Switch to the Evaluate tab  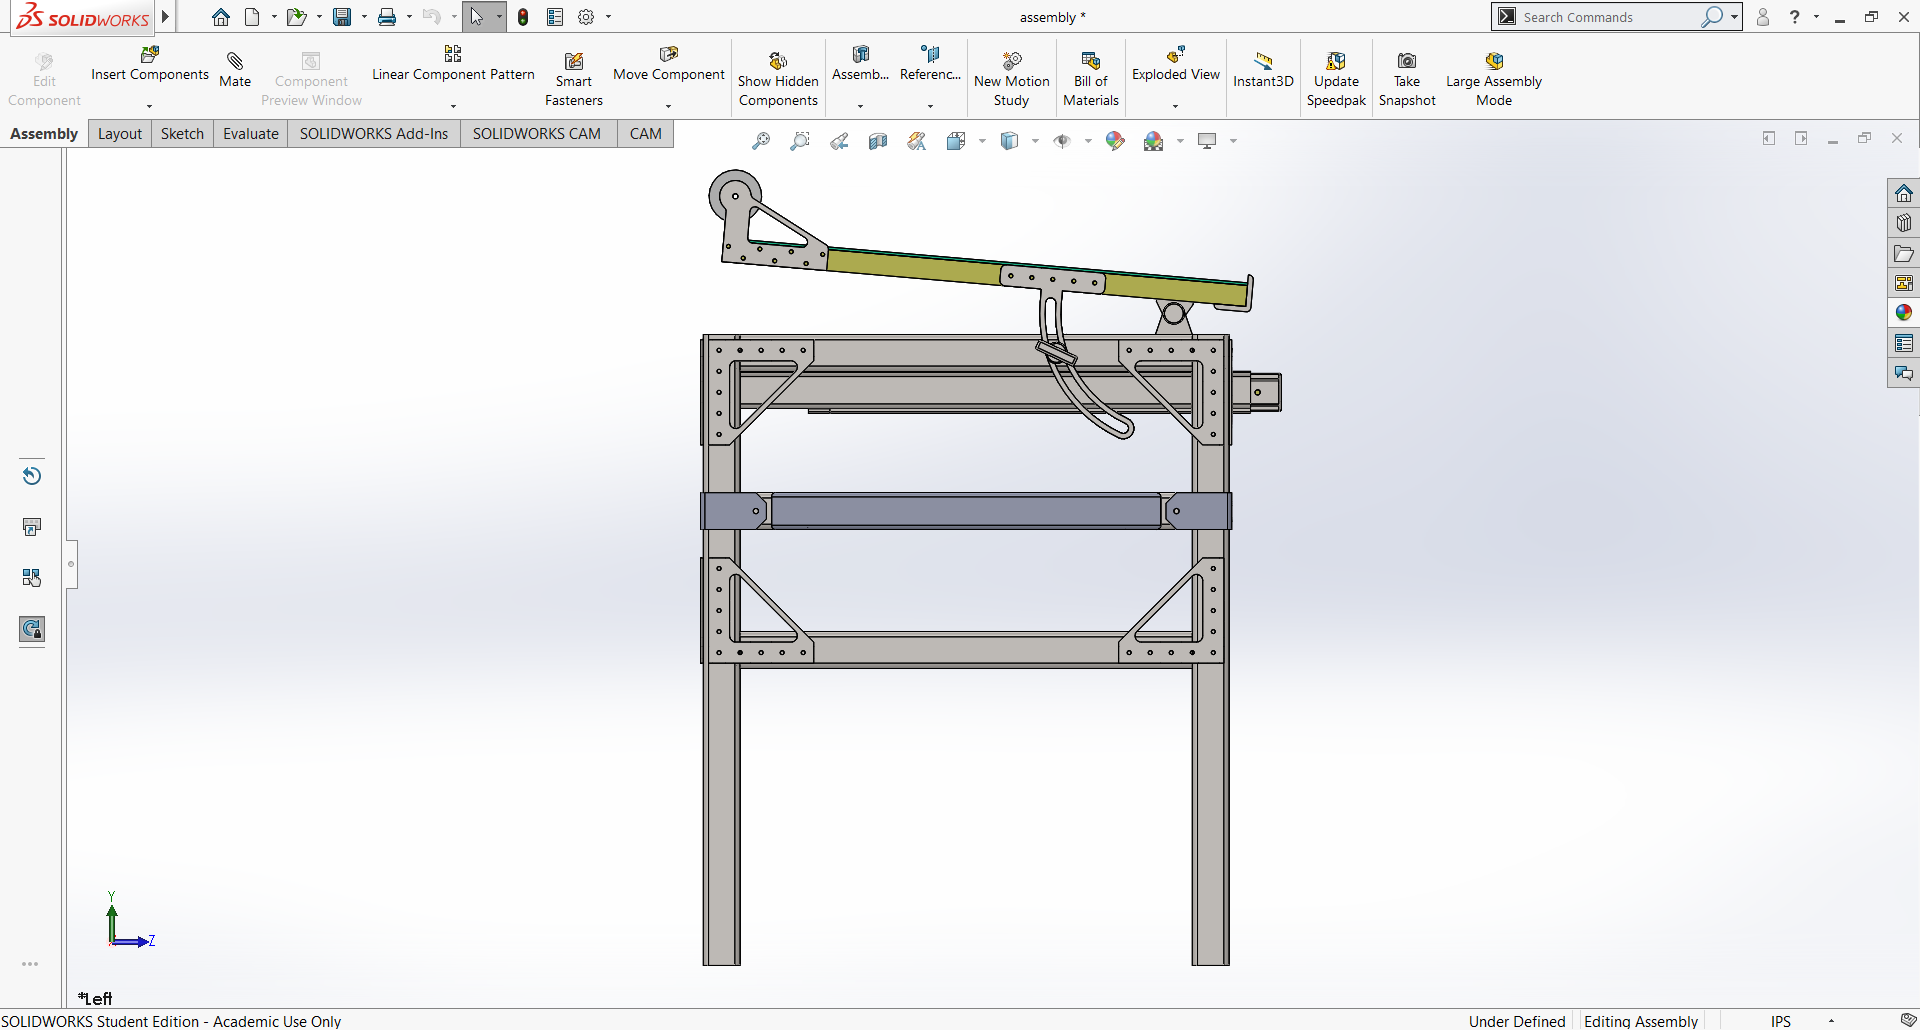251,134
